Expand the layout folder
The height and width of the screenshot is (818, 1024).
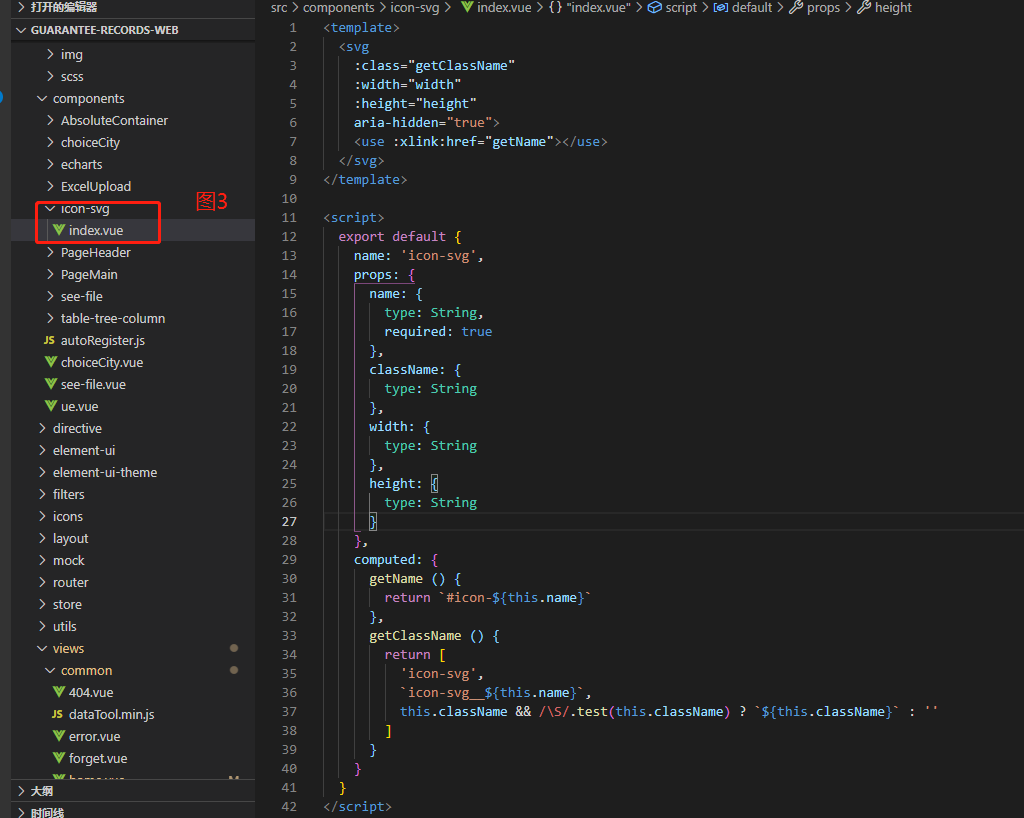(42, 538)
